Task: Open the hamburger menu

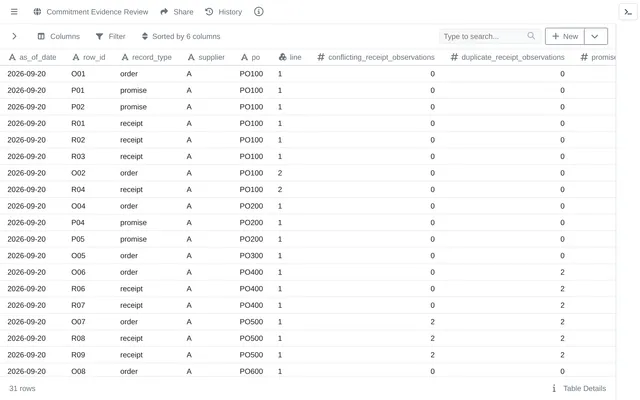Action: pyautogui.click(x=14, y=12)
